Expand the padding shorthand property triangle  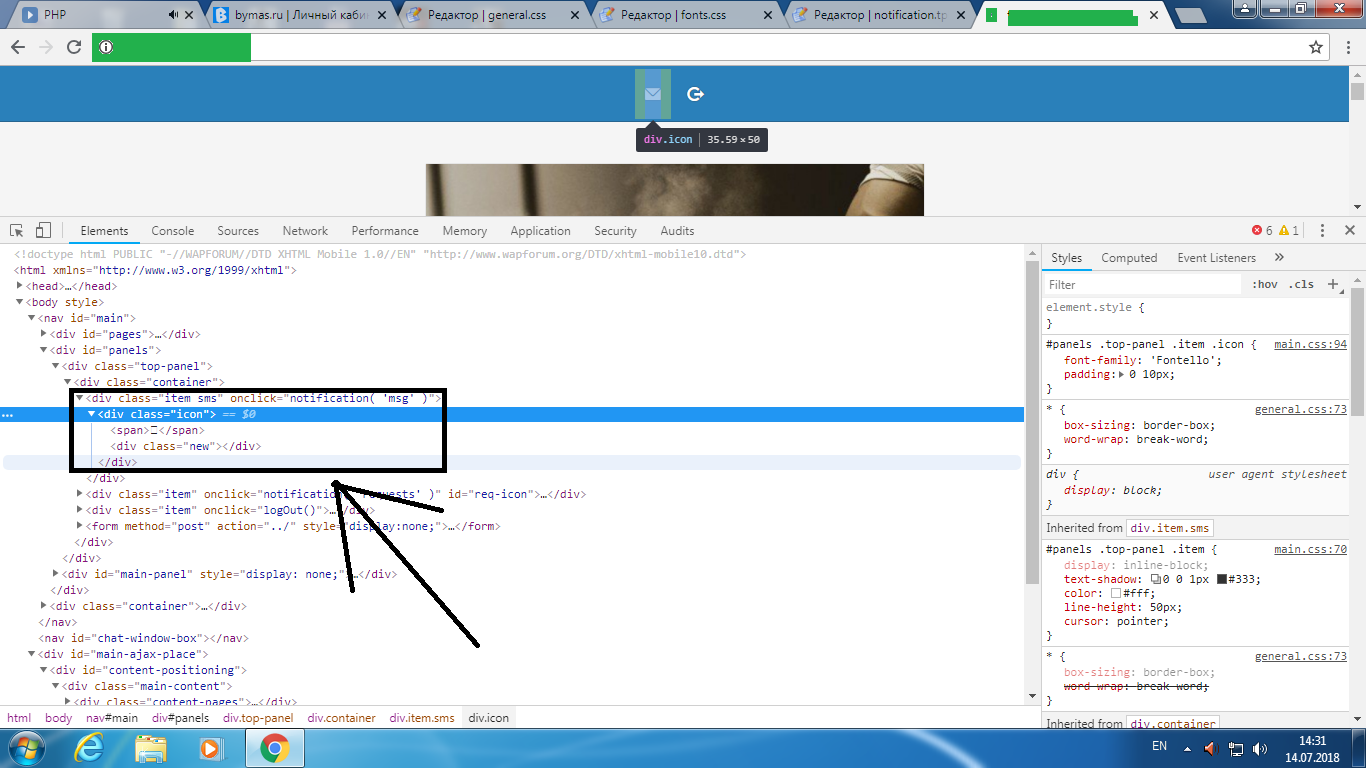click(1122, 375)
